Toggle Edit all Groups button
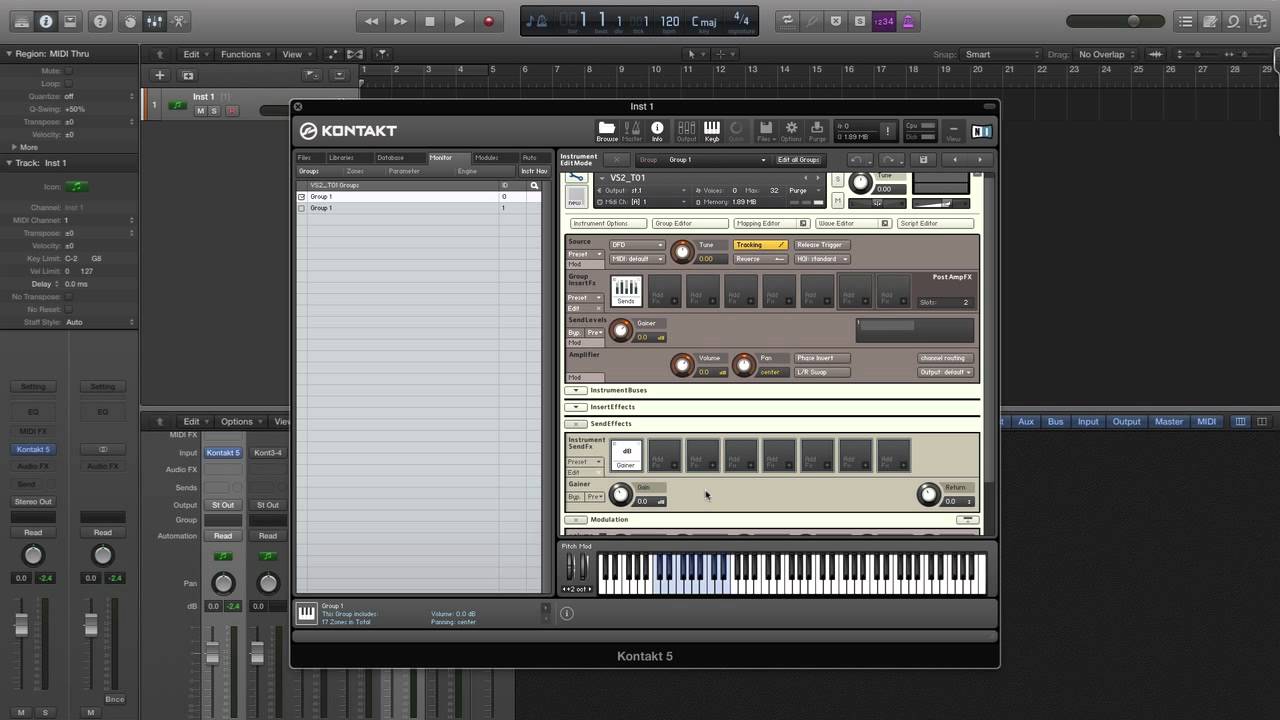 799,160
